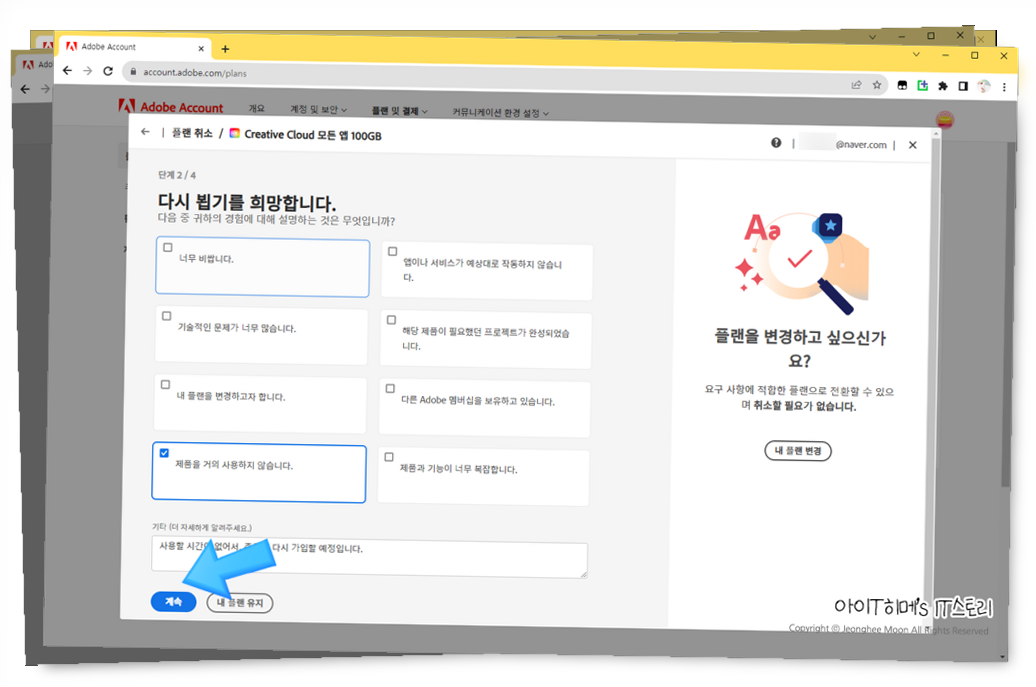Check 앱이나 서비스가 예상대로 작동하지 않습니다

click(392, 252)
